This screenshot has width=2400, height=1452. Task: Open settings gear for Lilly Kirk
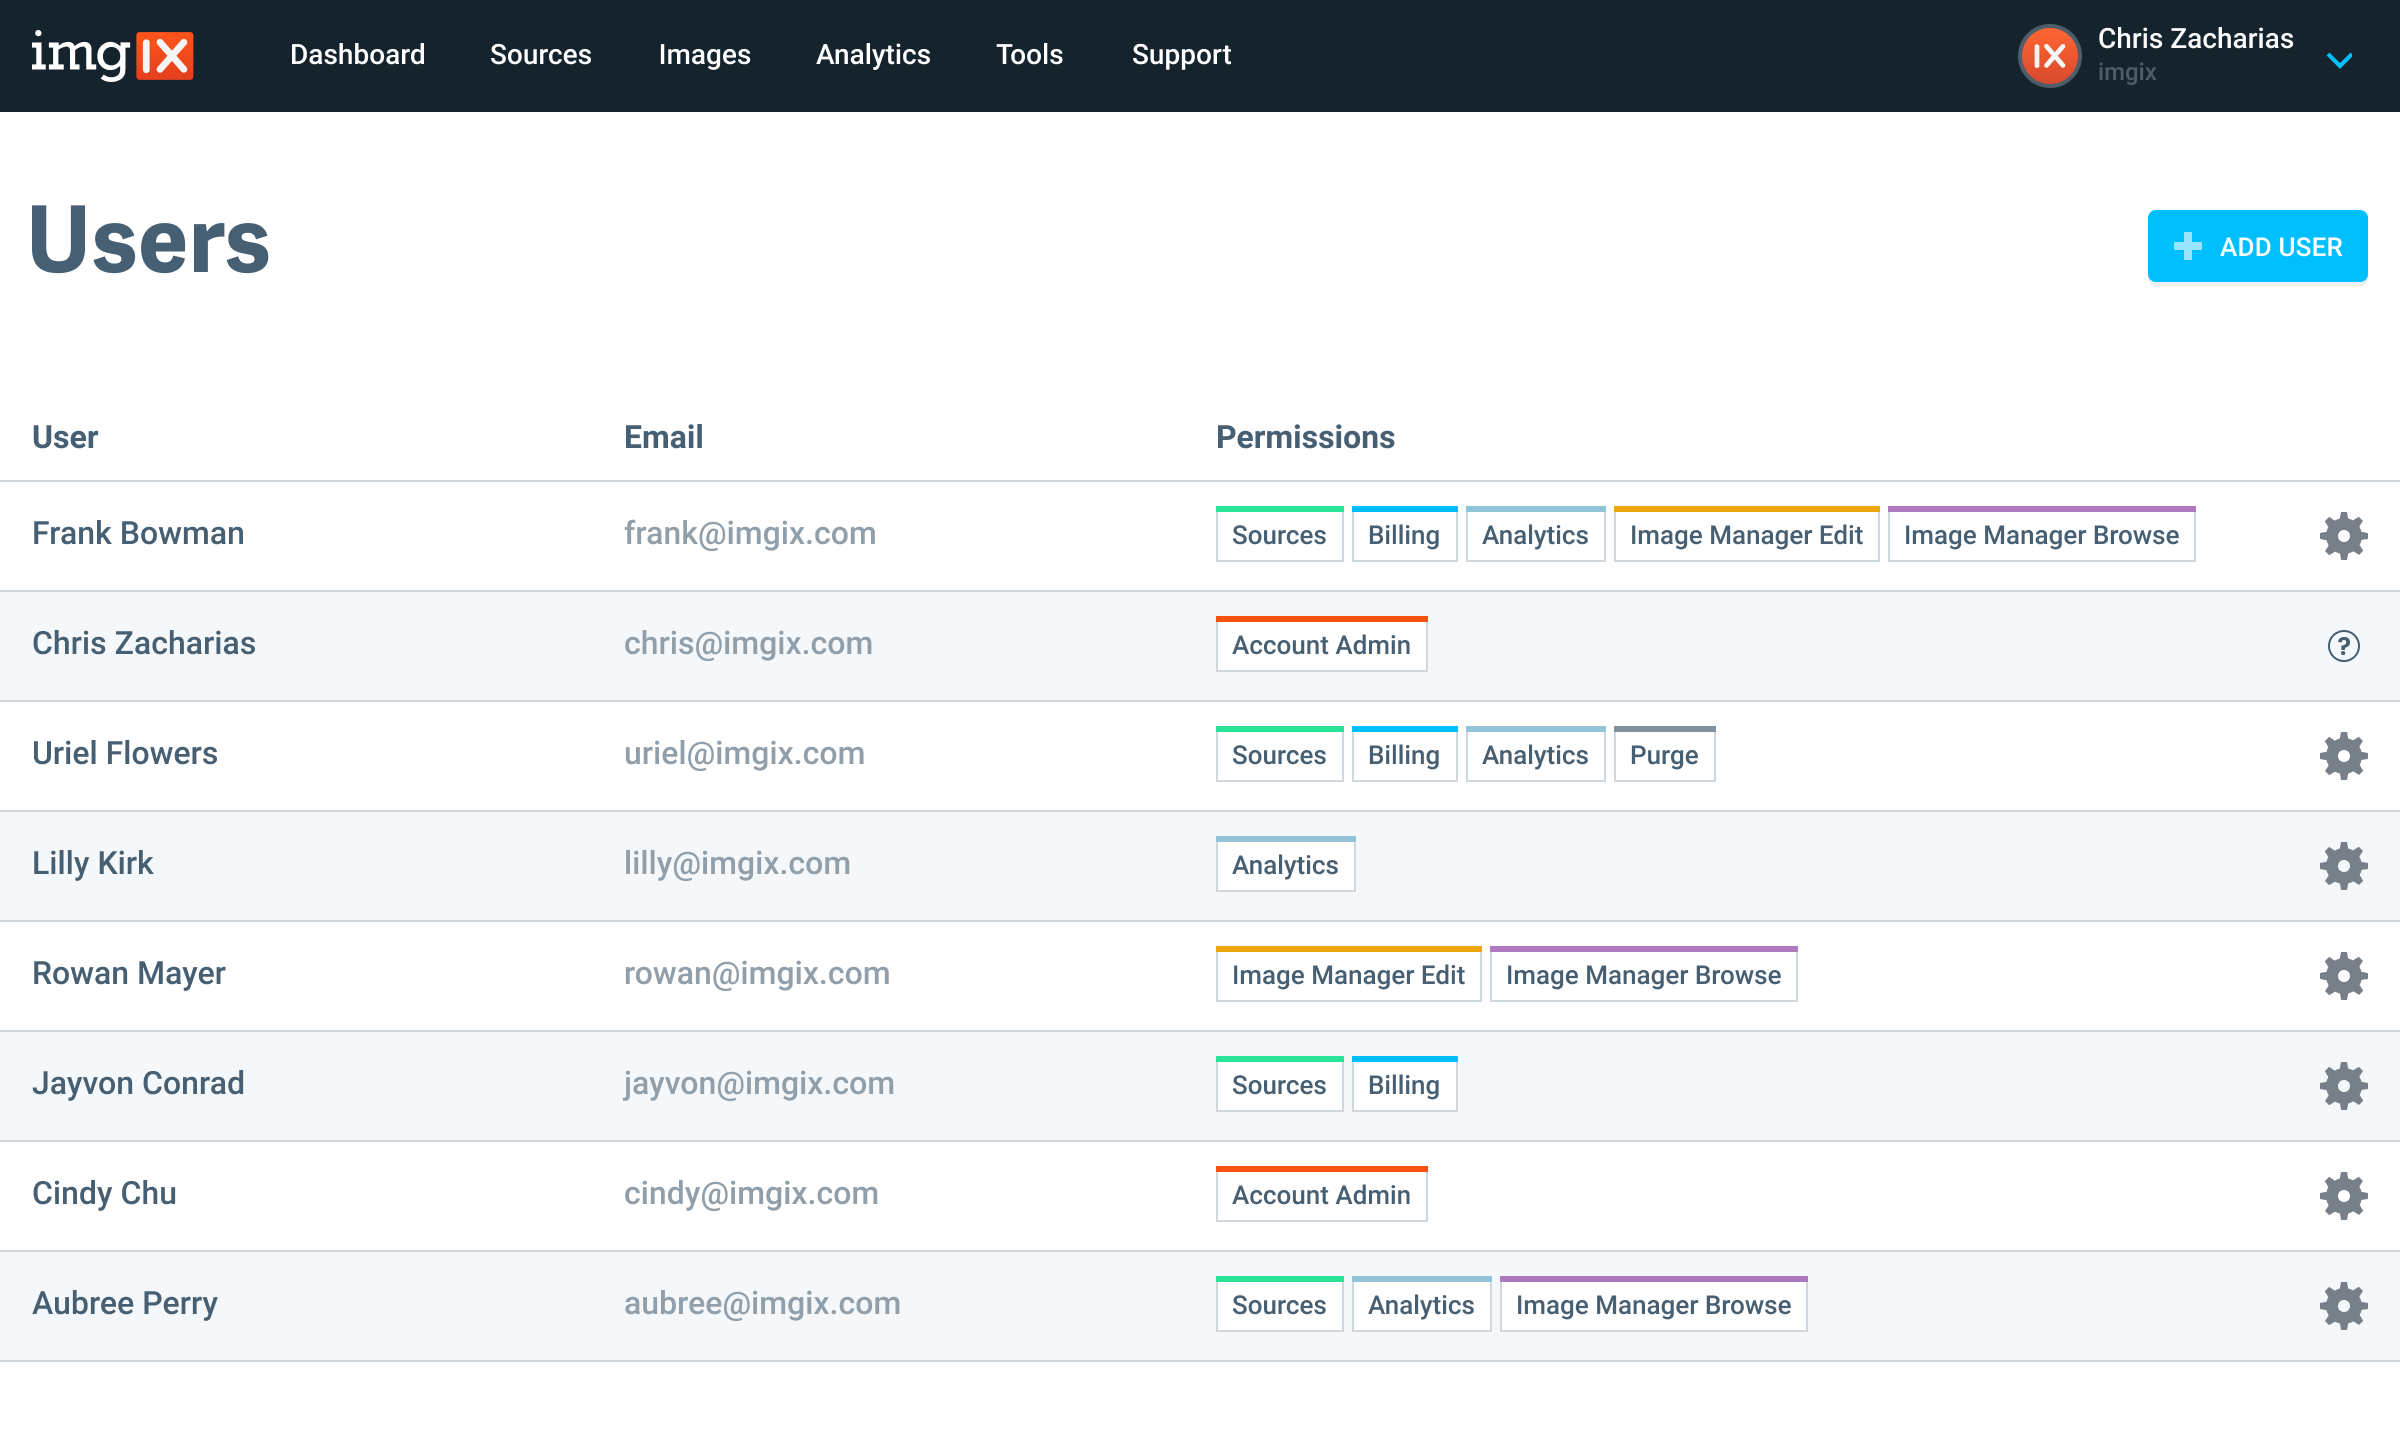pyautogui.click(x=2343, y=865)
